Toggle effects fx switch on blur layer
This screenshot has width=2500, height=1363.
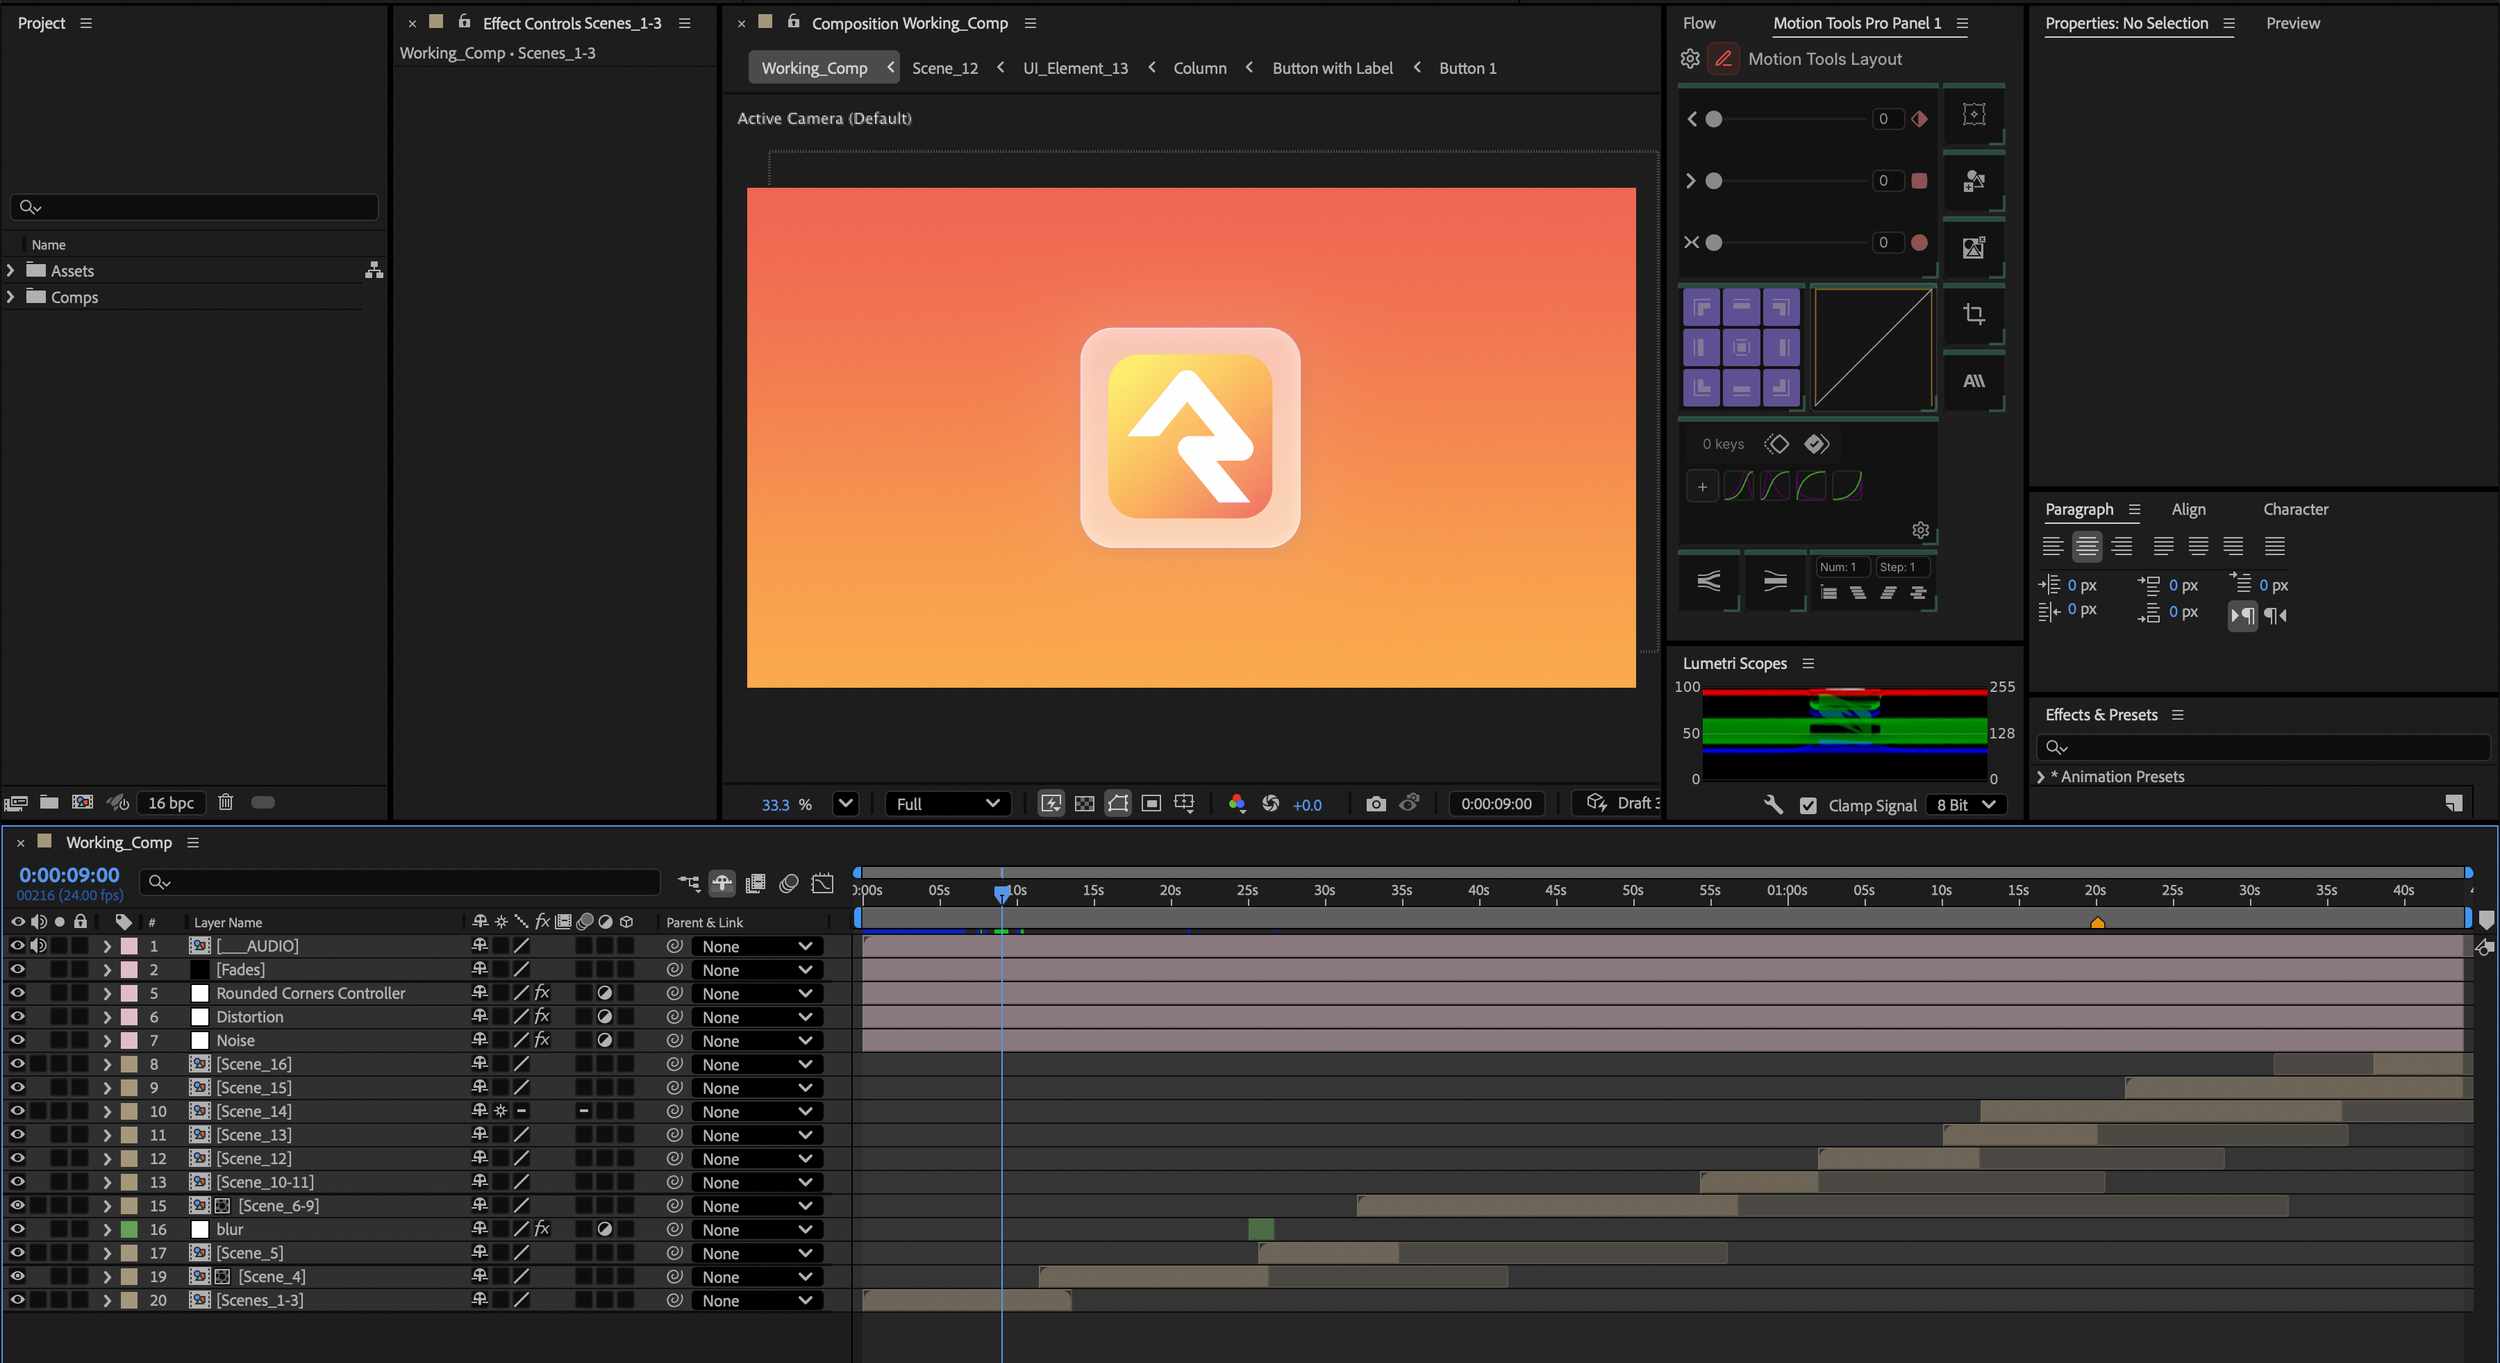pos(542,1229)
